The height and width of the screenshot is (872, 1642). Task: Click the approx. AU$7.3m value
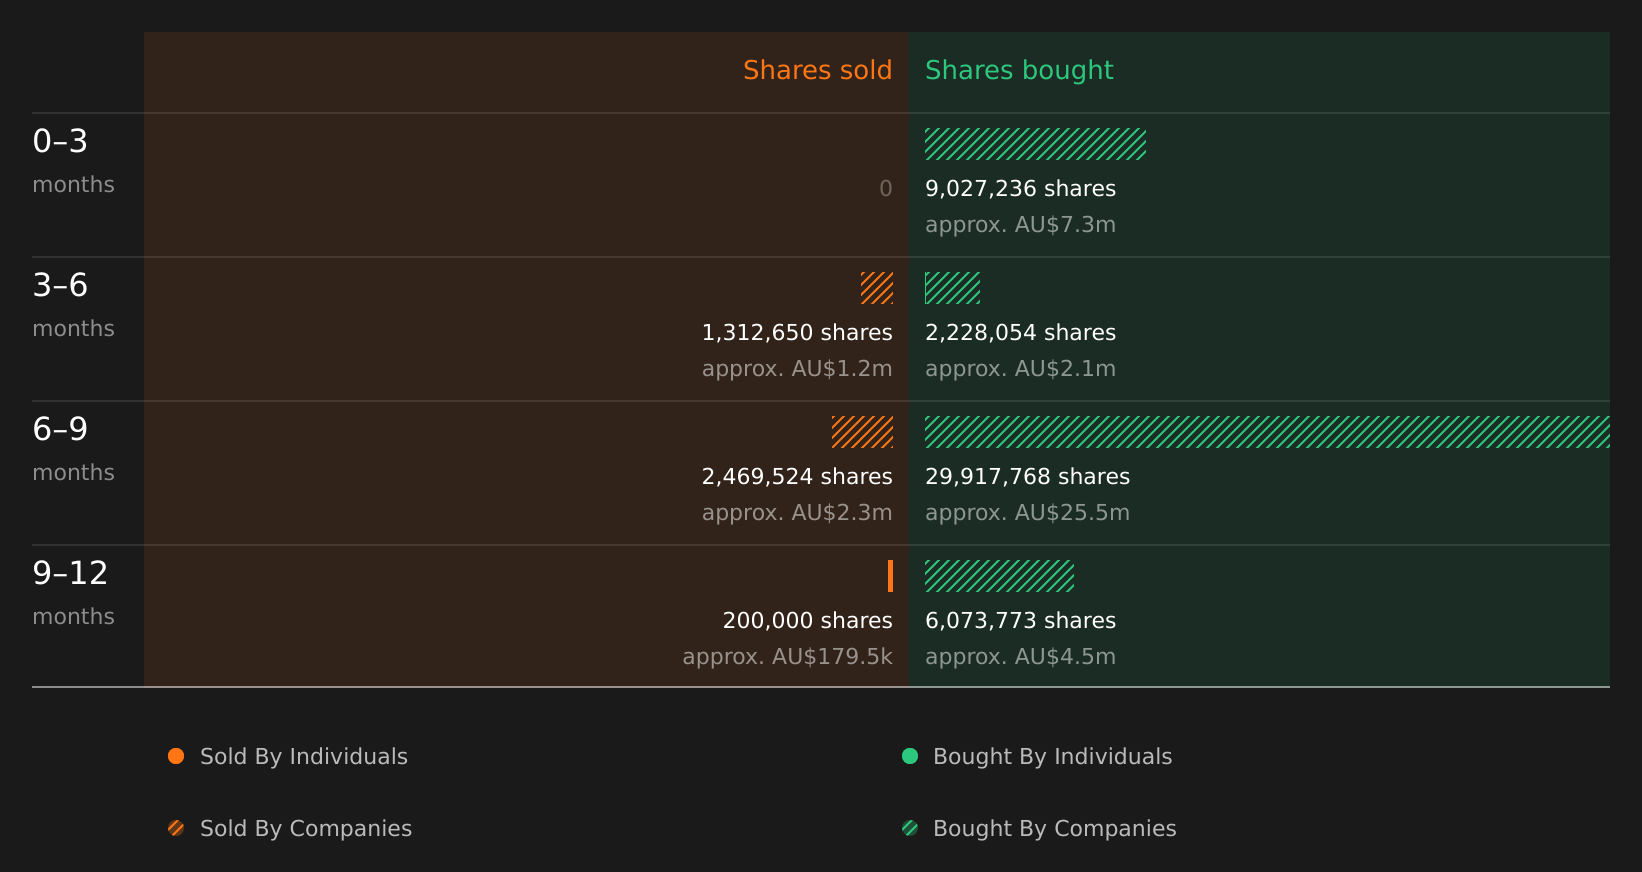point(1020,225)
